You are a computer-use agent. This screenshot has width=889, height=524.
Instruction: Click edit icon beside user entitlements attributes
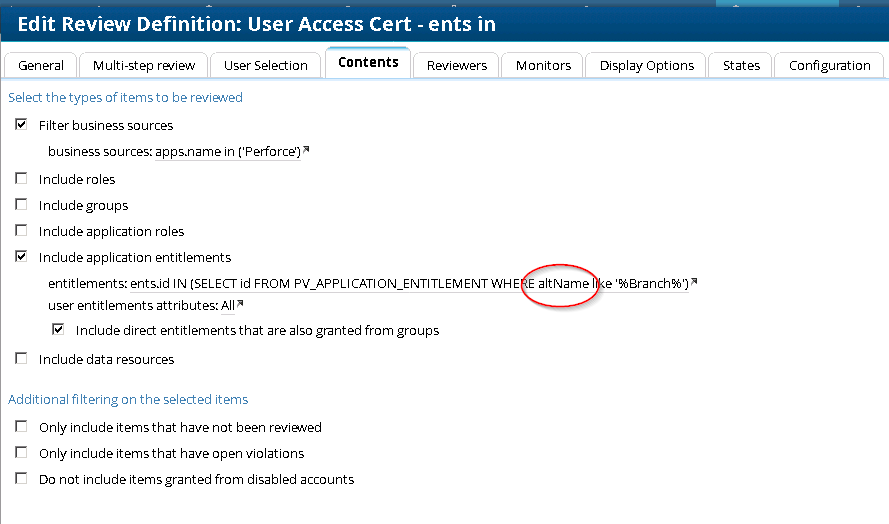(x=240, y=304)
